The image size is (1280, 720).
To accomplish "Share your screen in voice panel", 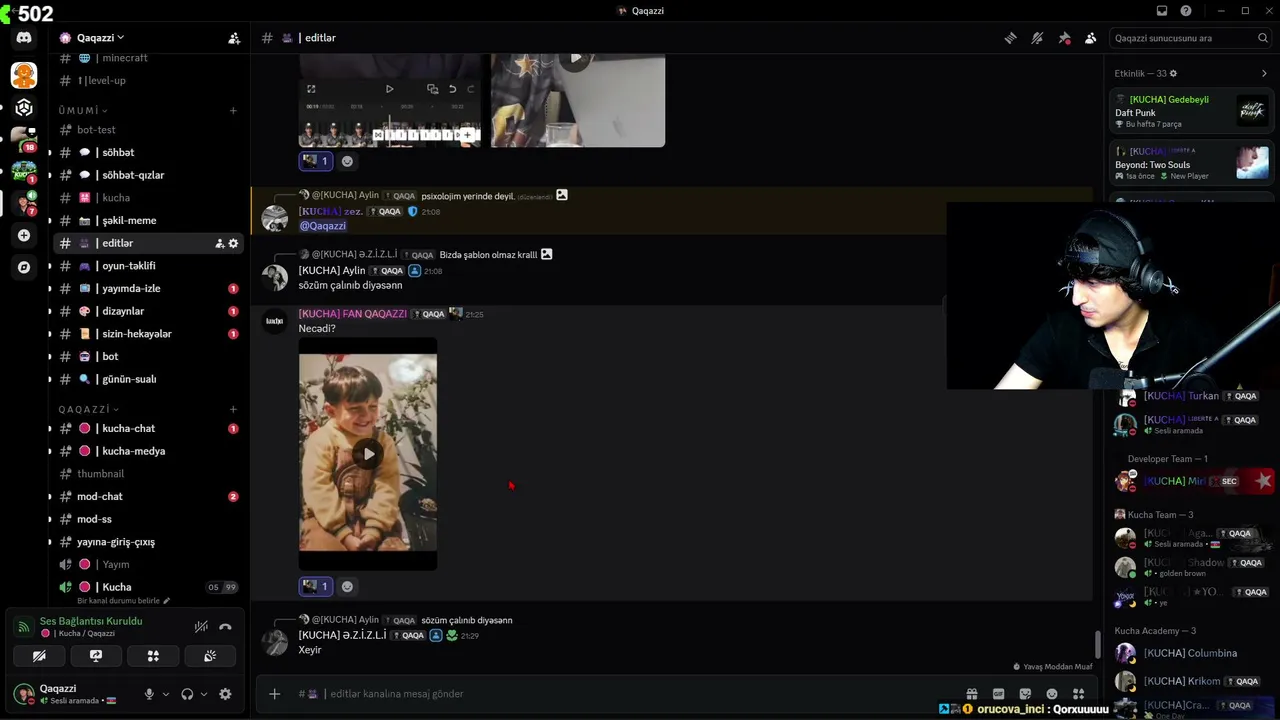I will 96,656.
